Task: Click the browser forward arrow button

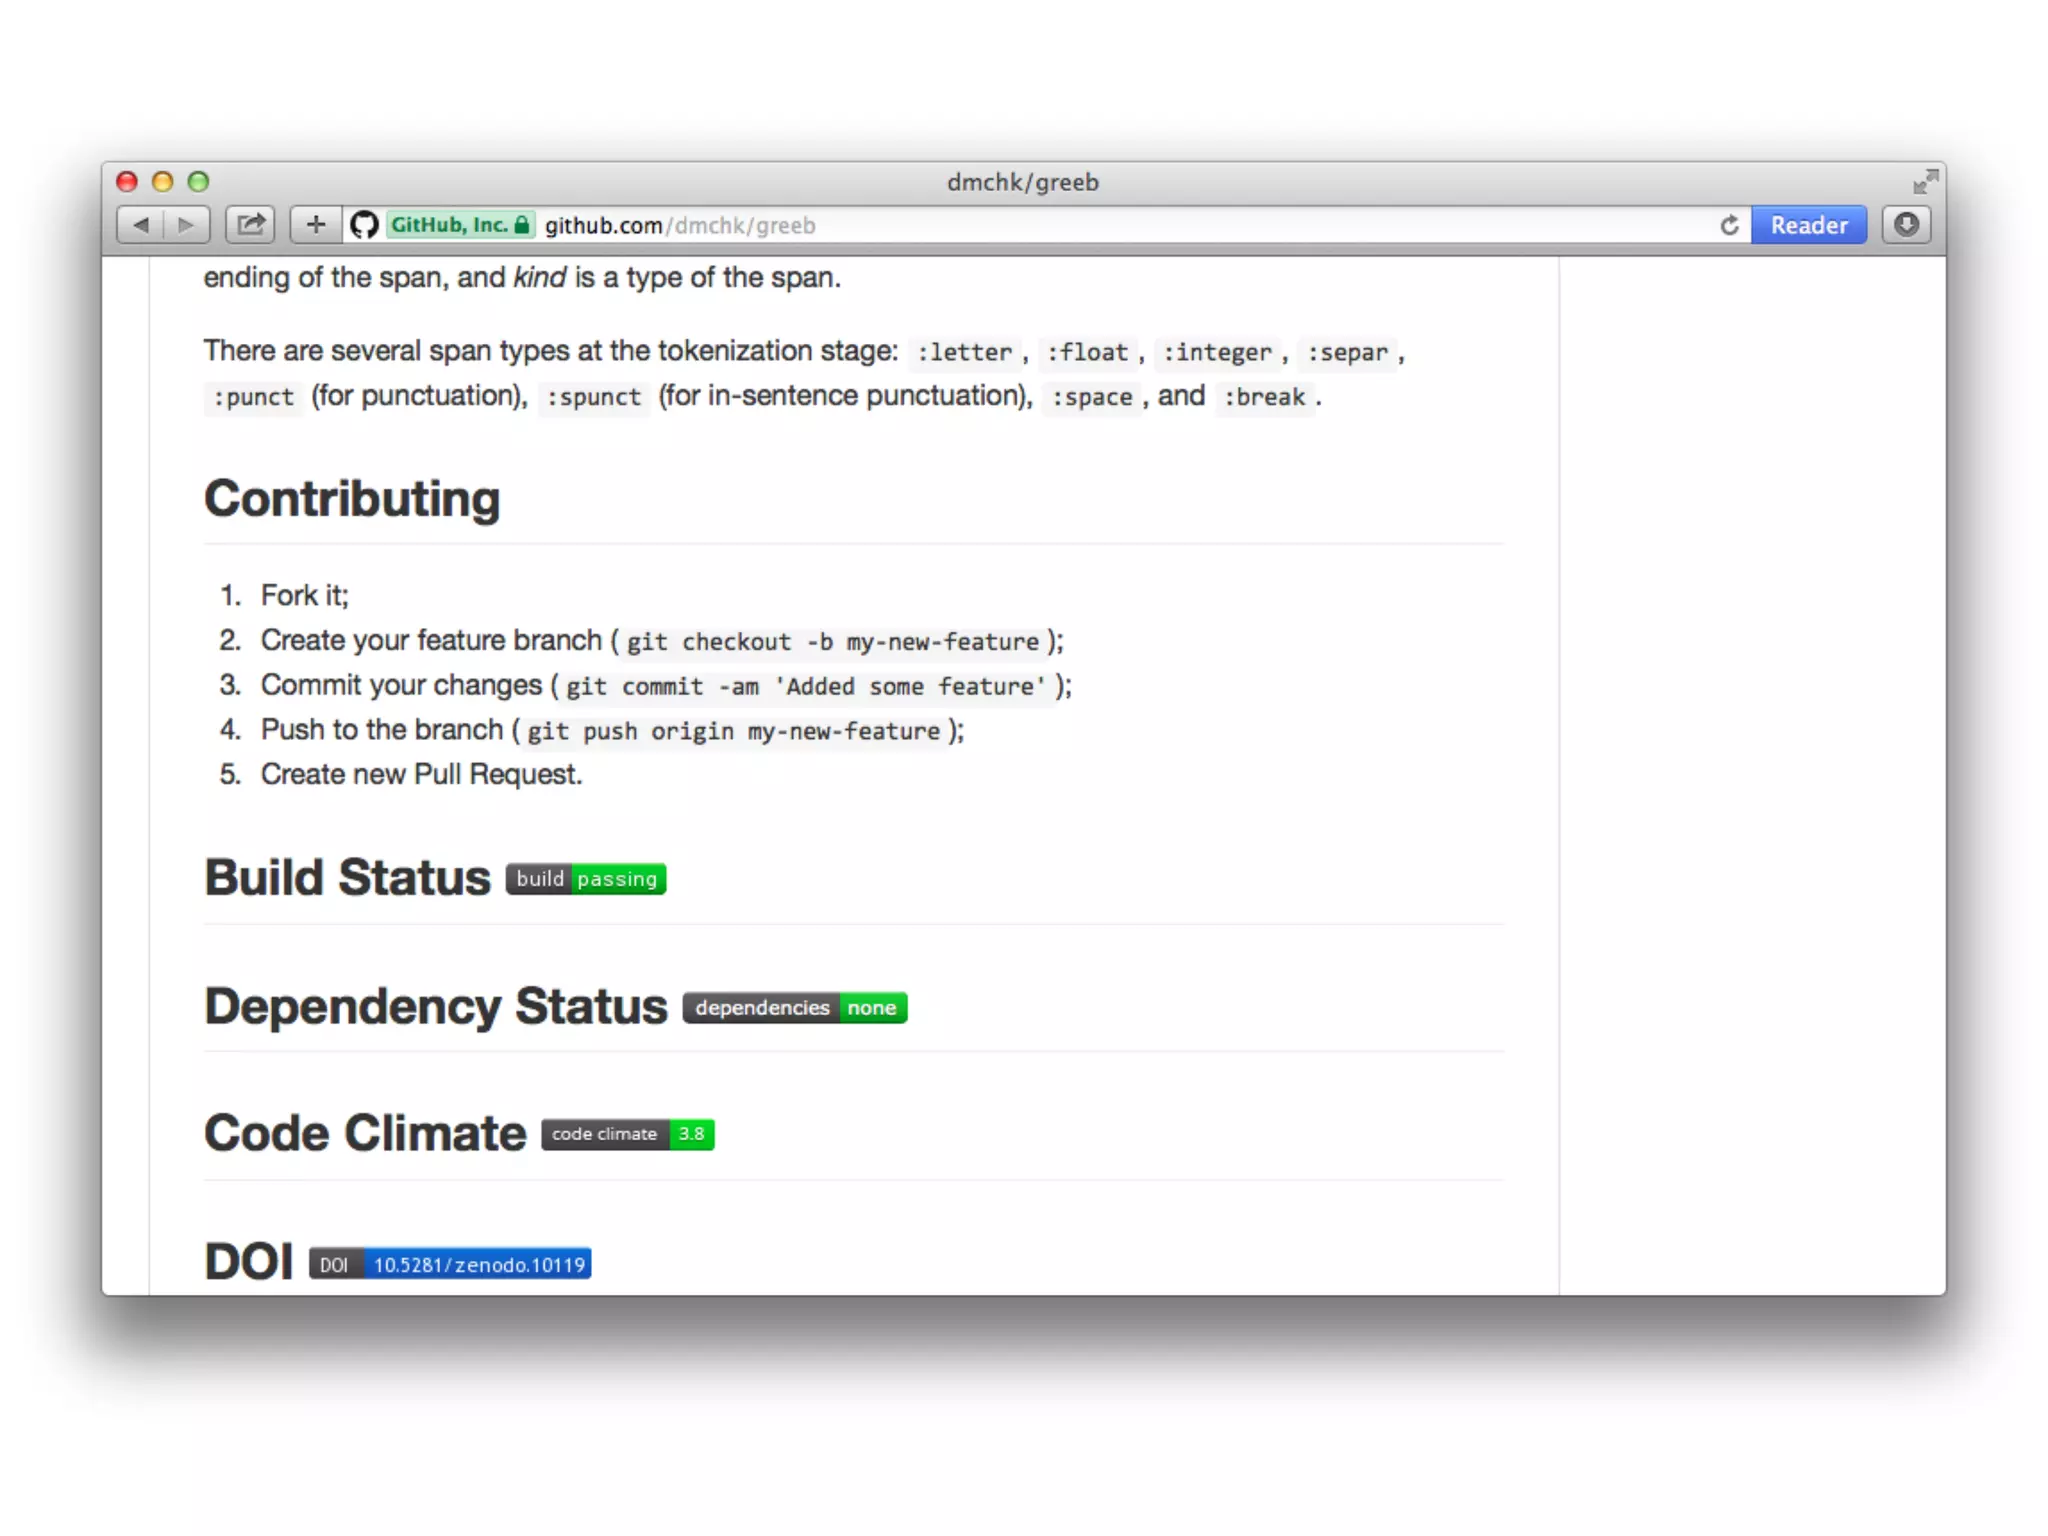Action: click(x=186, y=225)
